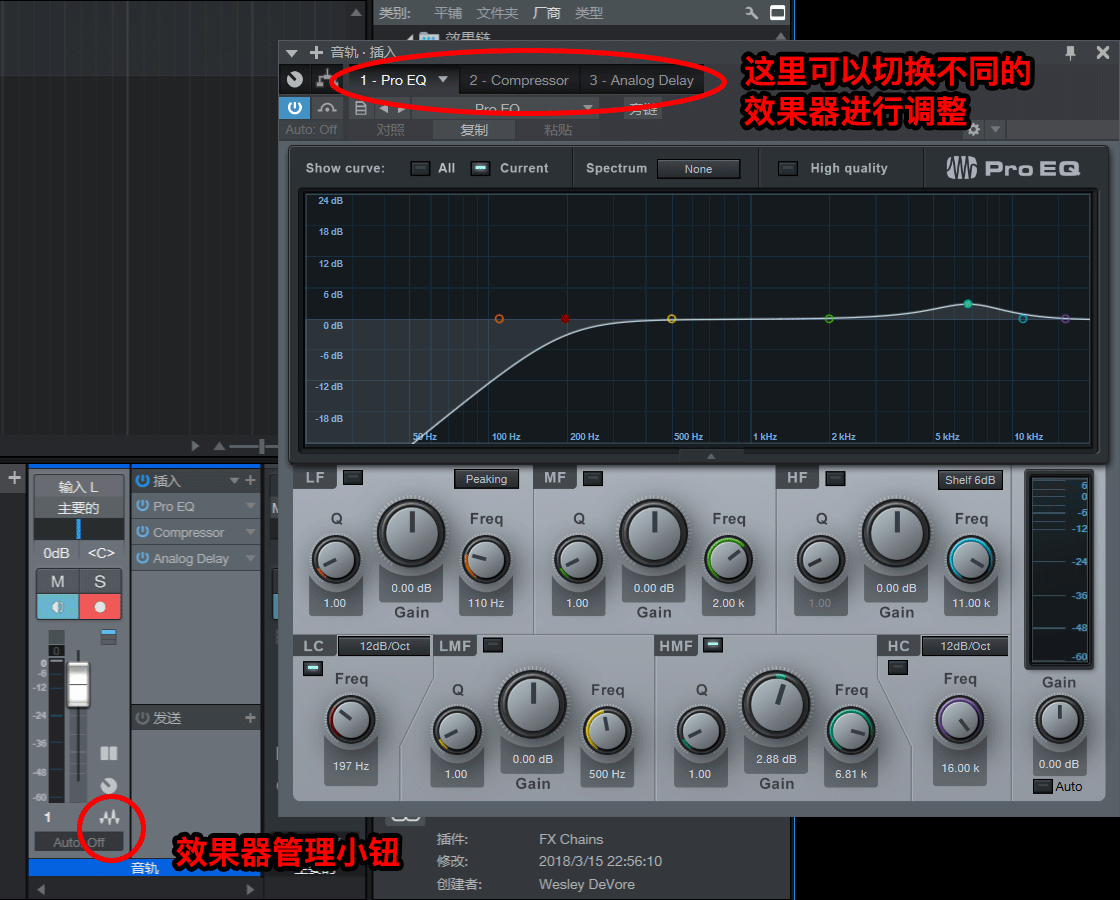Open the routing icon in plugin header
1120x900 pixels.
coord(325,79)
